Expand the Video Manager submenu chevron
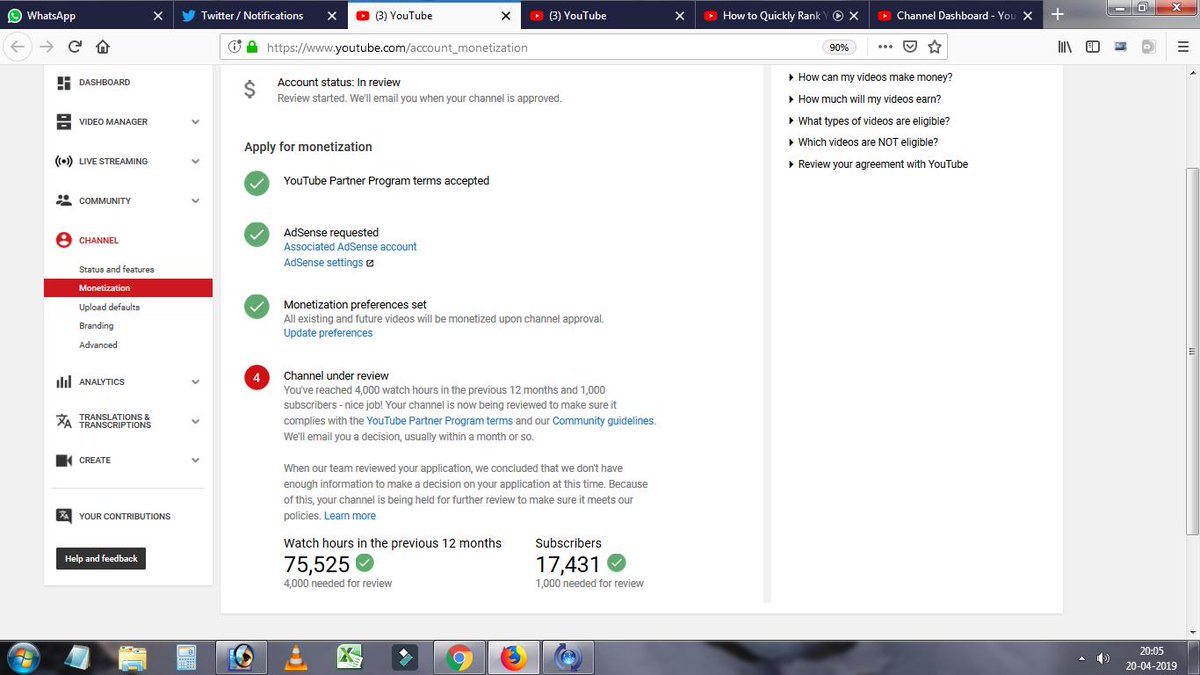This screenshot has width=1200, height=675. tap(195, 122)
